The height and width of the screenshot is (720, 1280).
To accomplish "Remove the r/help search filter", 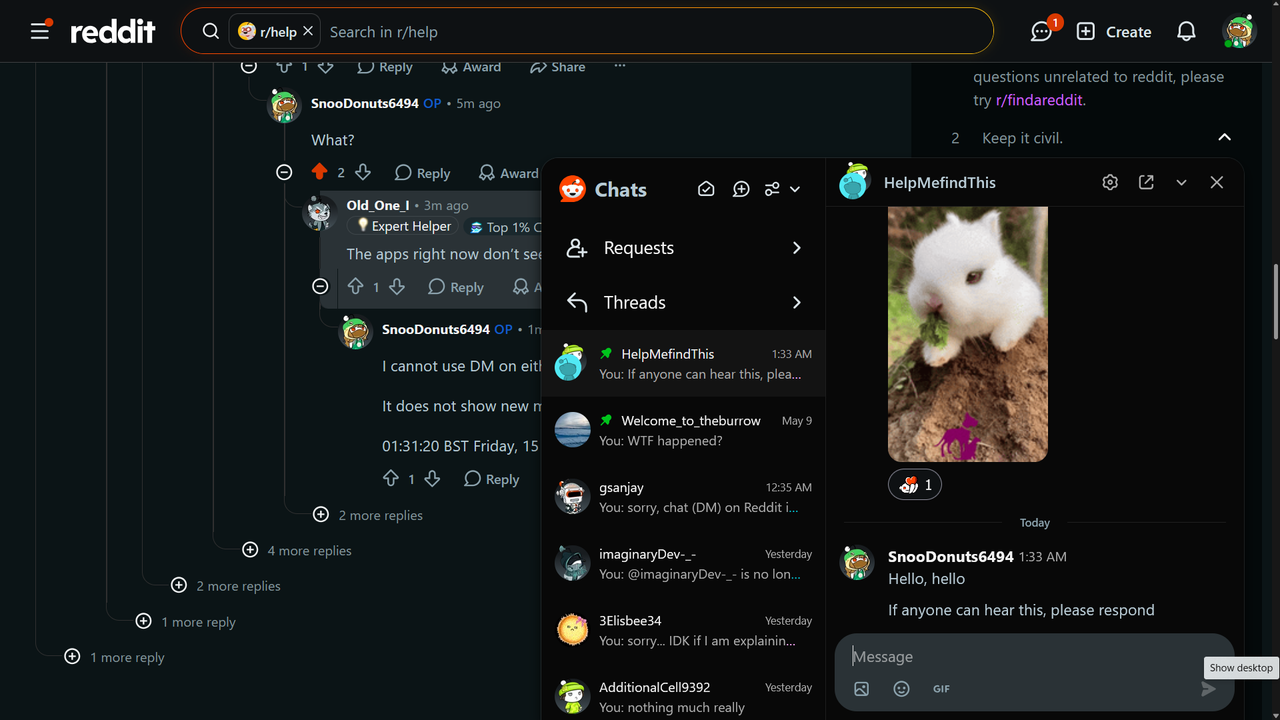I will point(308,32).
